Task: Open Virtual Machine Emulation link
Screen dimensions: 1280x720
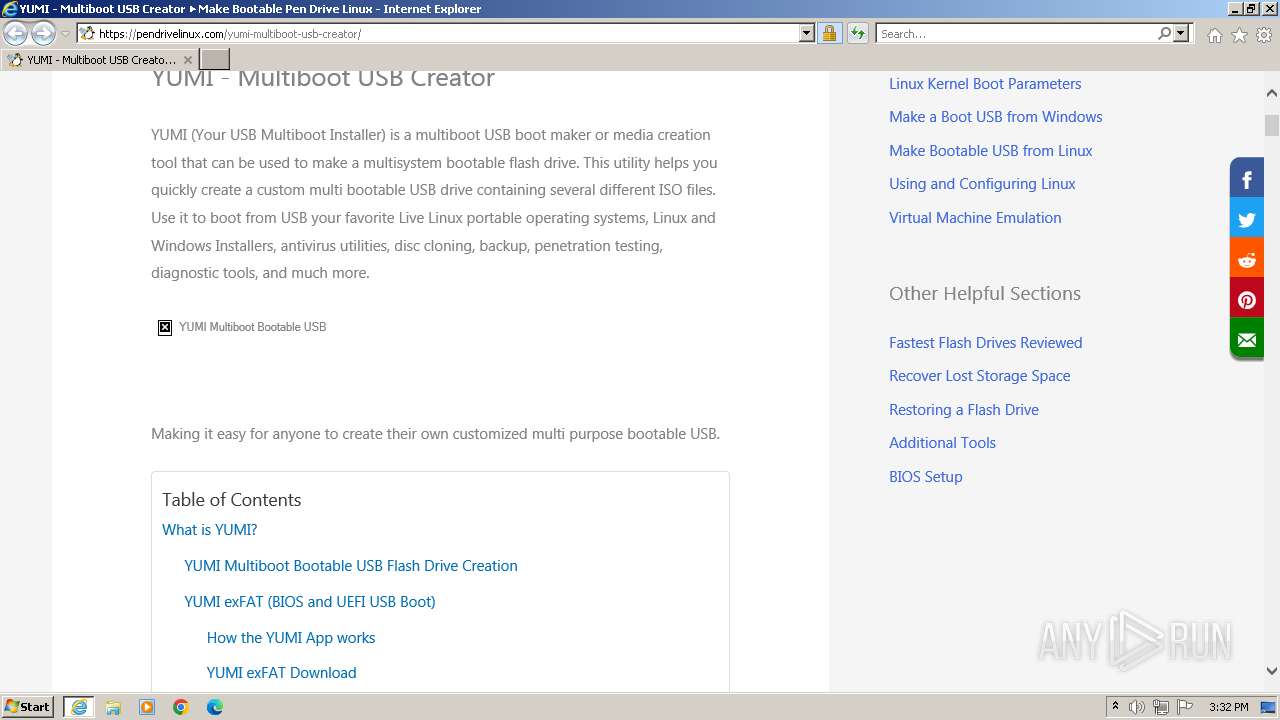Action: 975,218
